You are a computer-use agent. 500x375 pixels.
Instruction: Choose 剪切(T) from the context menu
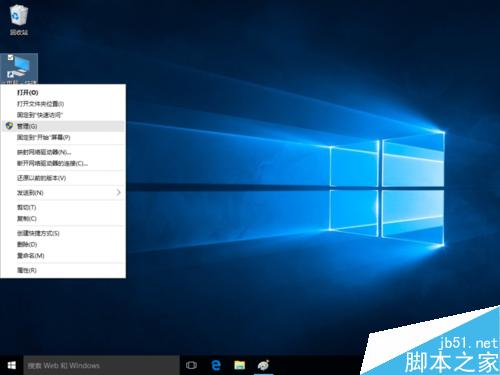coord(63,207)
